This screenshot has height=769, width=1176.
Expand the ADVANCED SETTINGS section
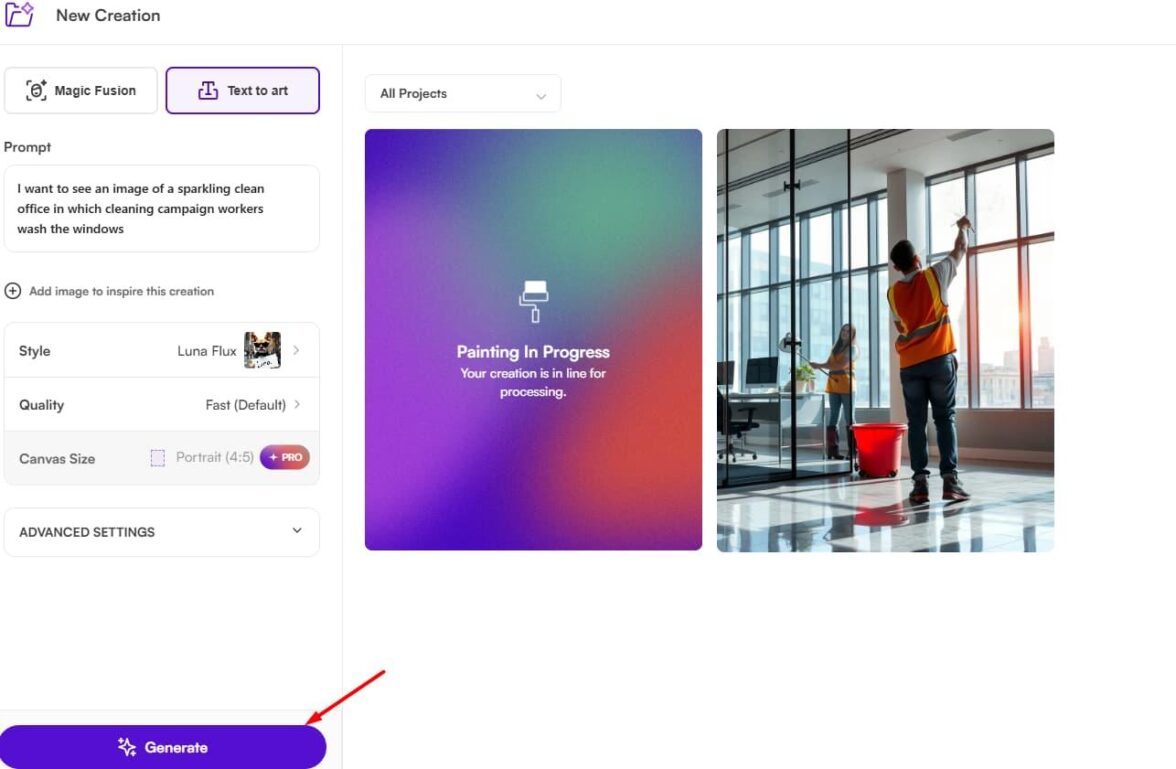pos(161,532)
